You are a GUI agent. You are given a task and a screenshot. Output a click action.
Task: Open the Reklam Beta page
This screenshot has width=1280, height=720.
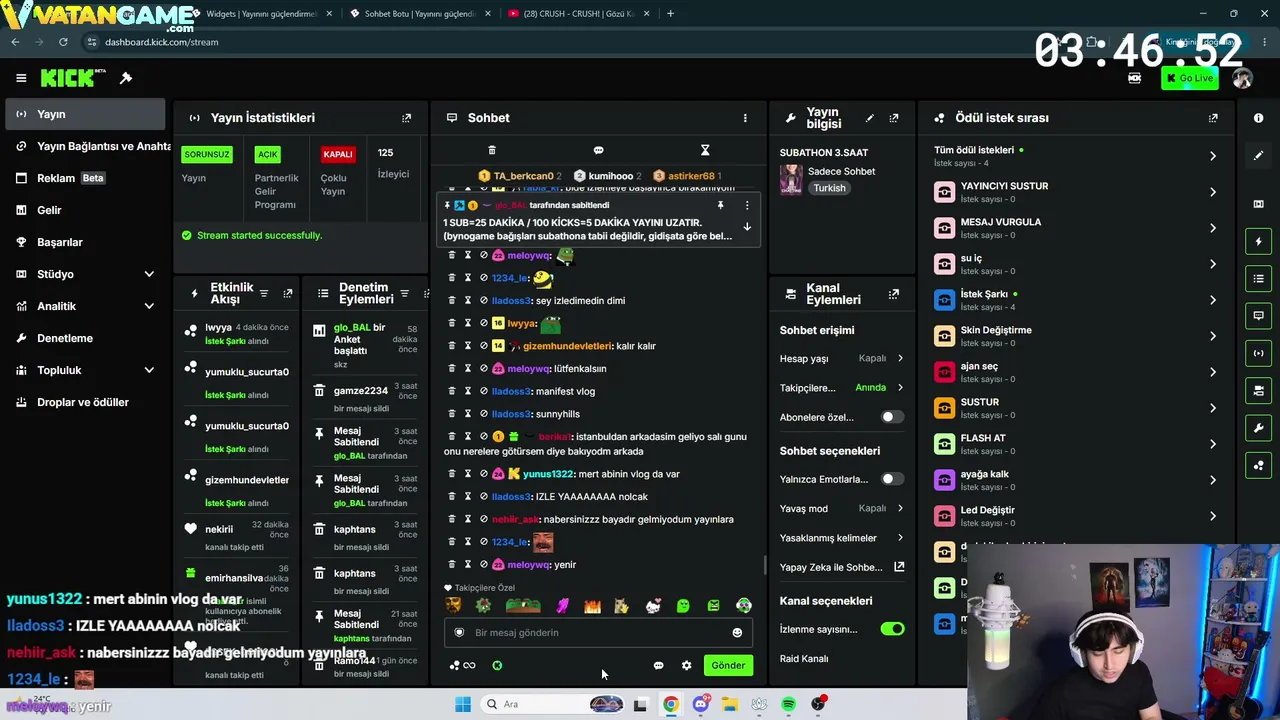click(85, 178)
